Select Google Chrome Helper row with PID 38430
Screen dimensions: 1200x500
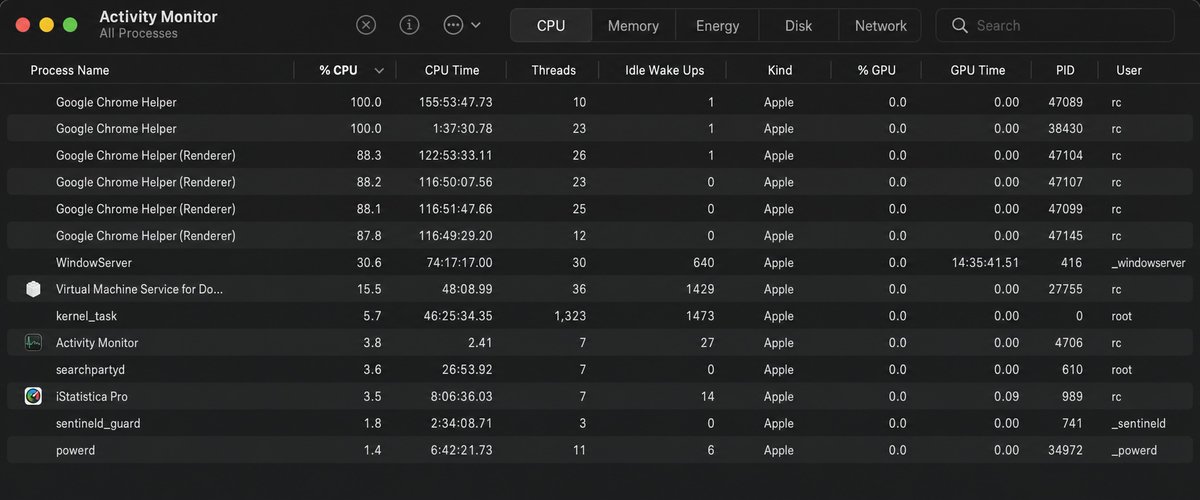click(x=600, y=128)
